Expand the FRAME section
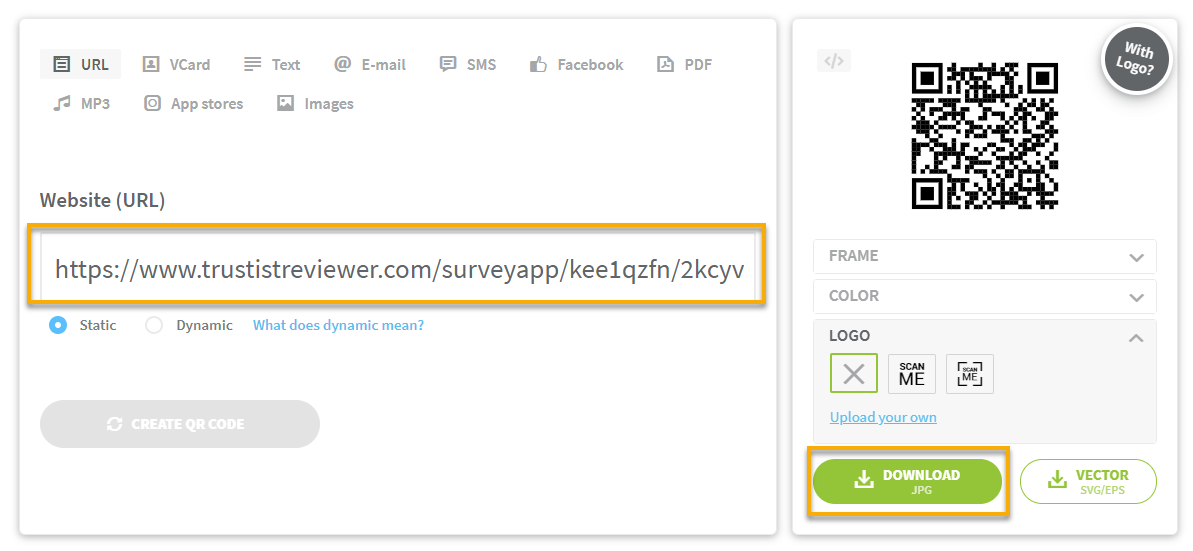This screenshot has height=551, width=1193. point(984,256)
